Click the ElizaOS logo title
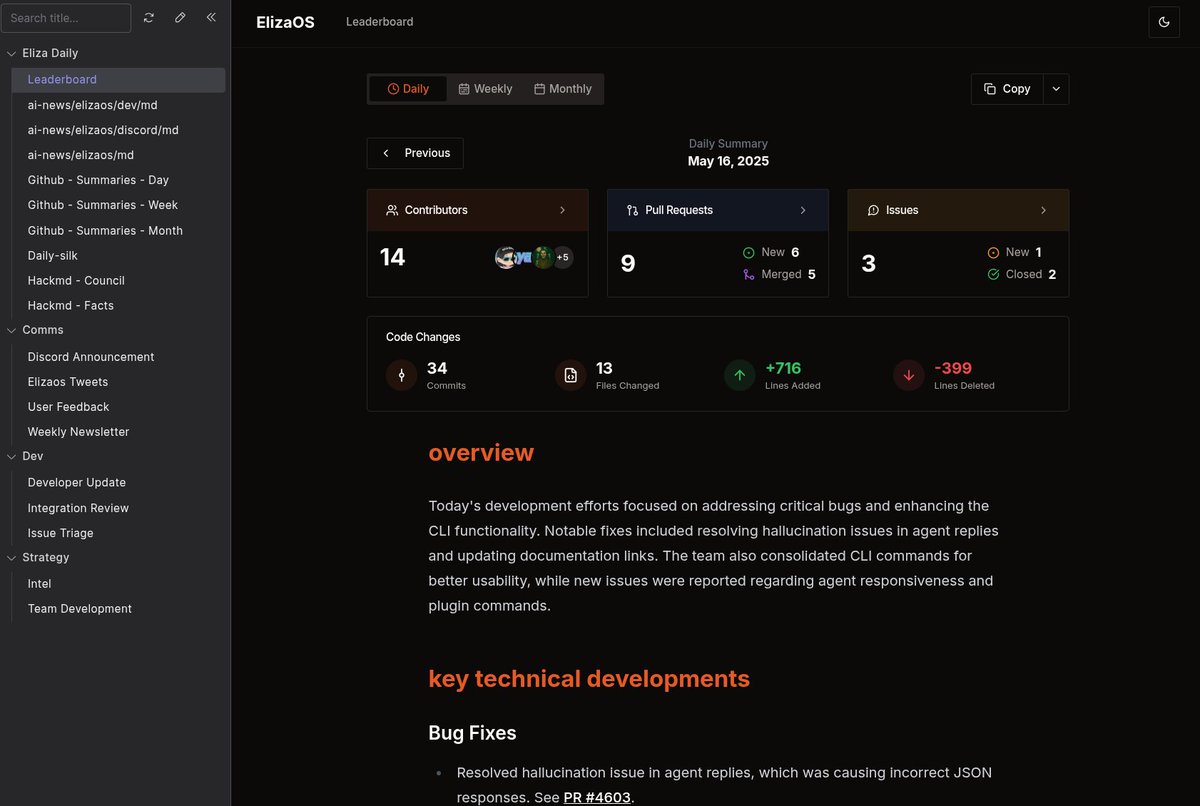1200x806 pixels. [x=285, y=22]
